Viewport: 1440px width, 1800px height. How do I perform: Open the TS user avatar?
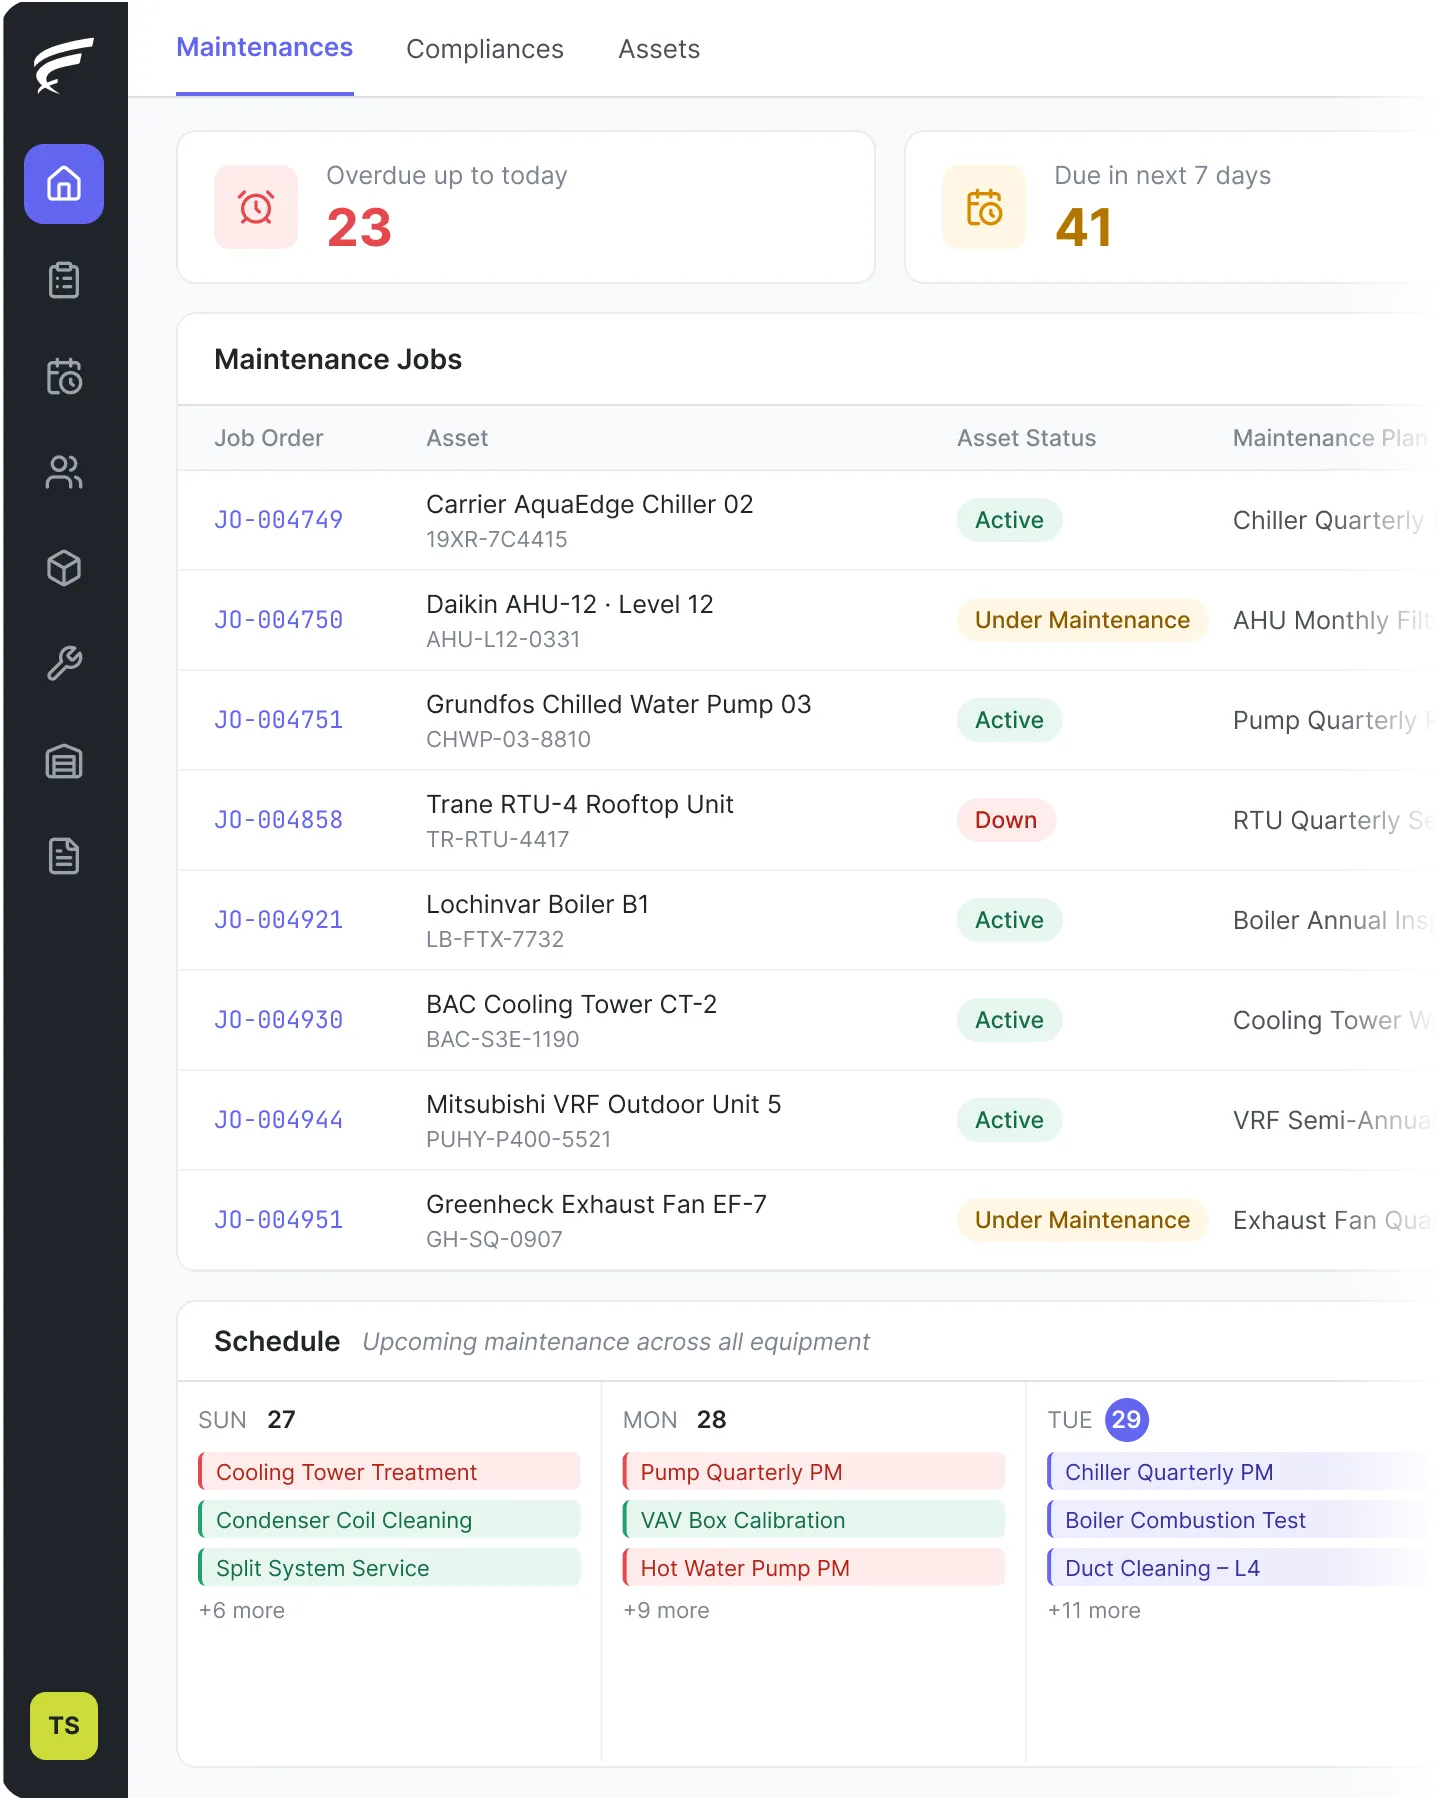(x=64, y=1726)
